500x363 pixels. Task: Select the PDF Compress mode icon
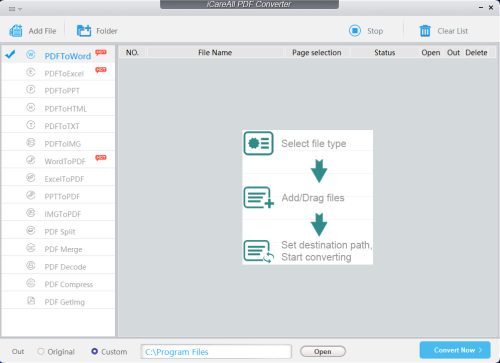tap(31, 283)
